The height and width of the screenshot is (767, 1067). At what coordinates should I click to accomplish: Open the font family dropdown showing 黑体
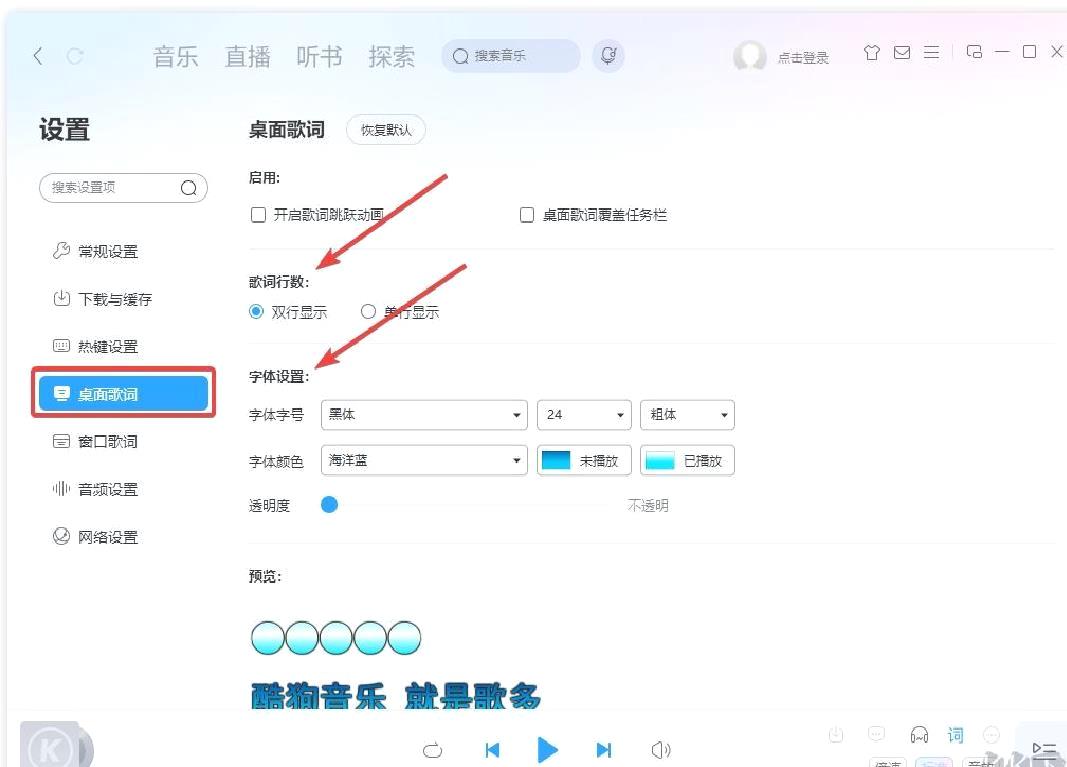pos(424,415)
